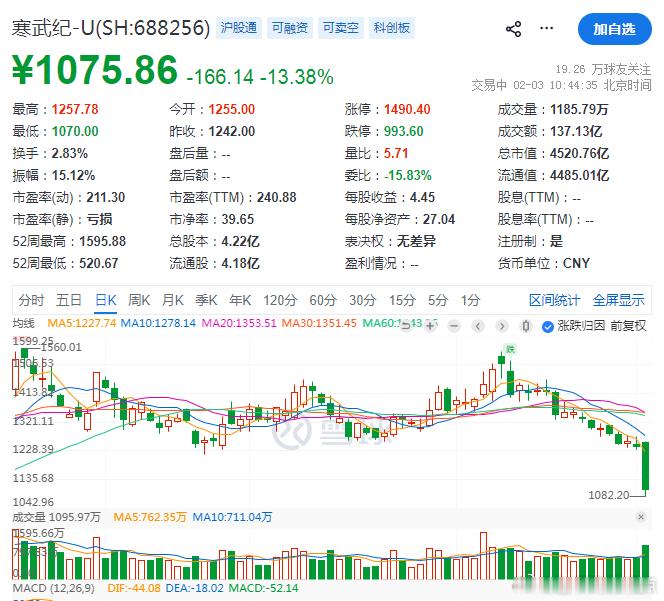Close the volume indicator panel

(641, 517)
